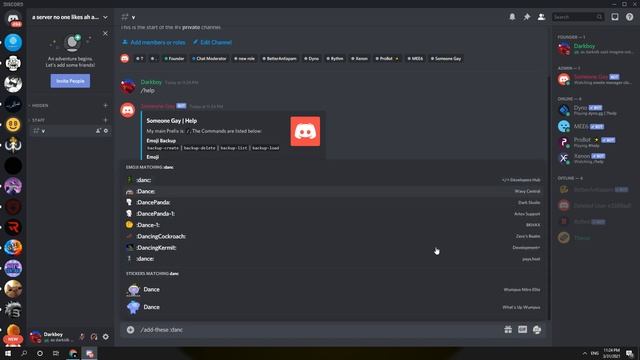
Task: Select the Chat Moderator role chip
Action: pyautogui.click(x=209, y=59)
